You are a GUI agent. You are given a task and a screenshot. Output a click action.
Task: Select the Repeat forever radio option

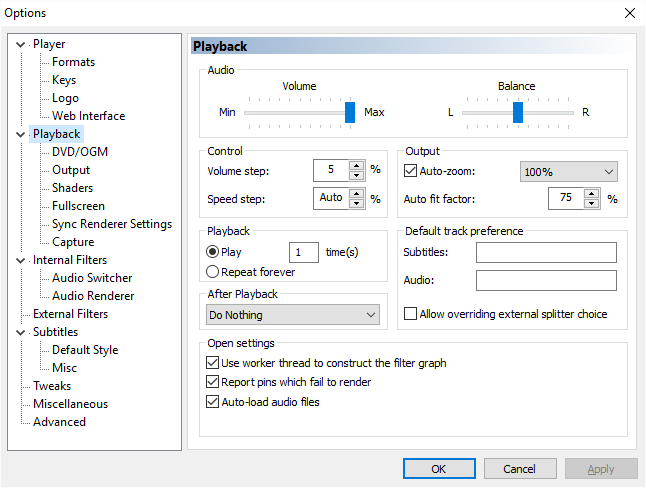click(x=212, y=271)
